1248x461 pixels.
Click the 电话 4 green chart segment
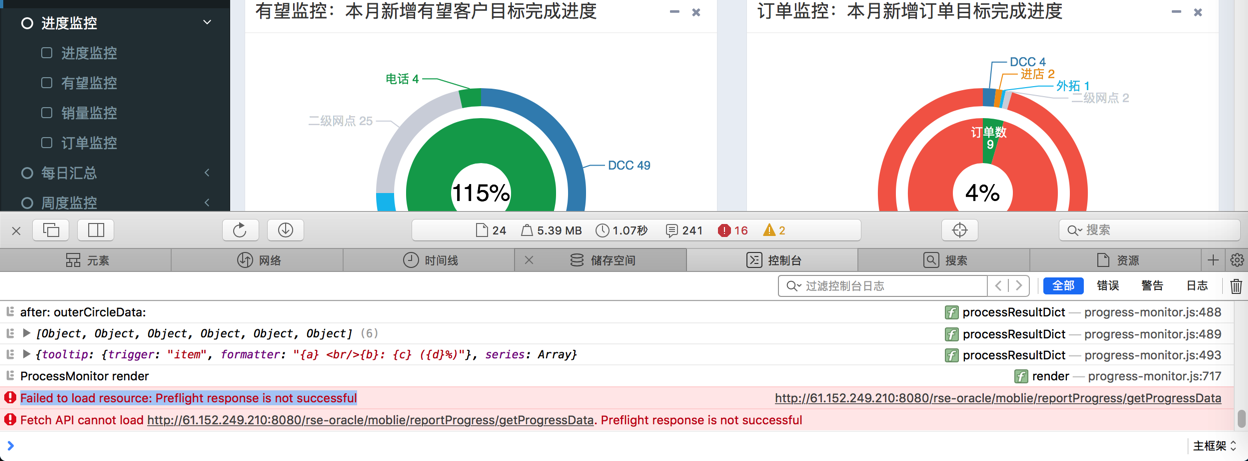click(x=471, y=99)
